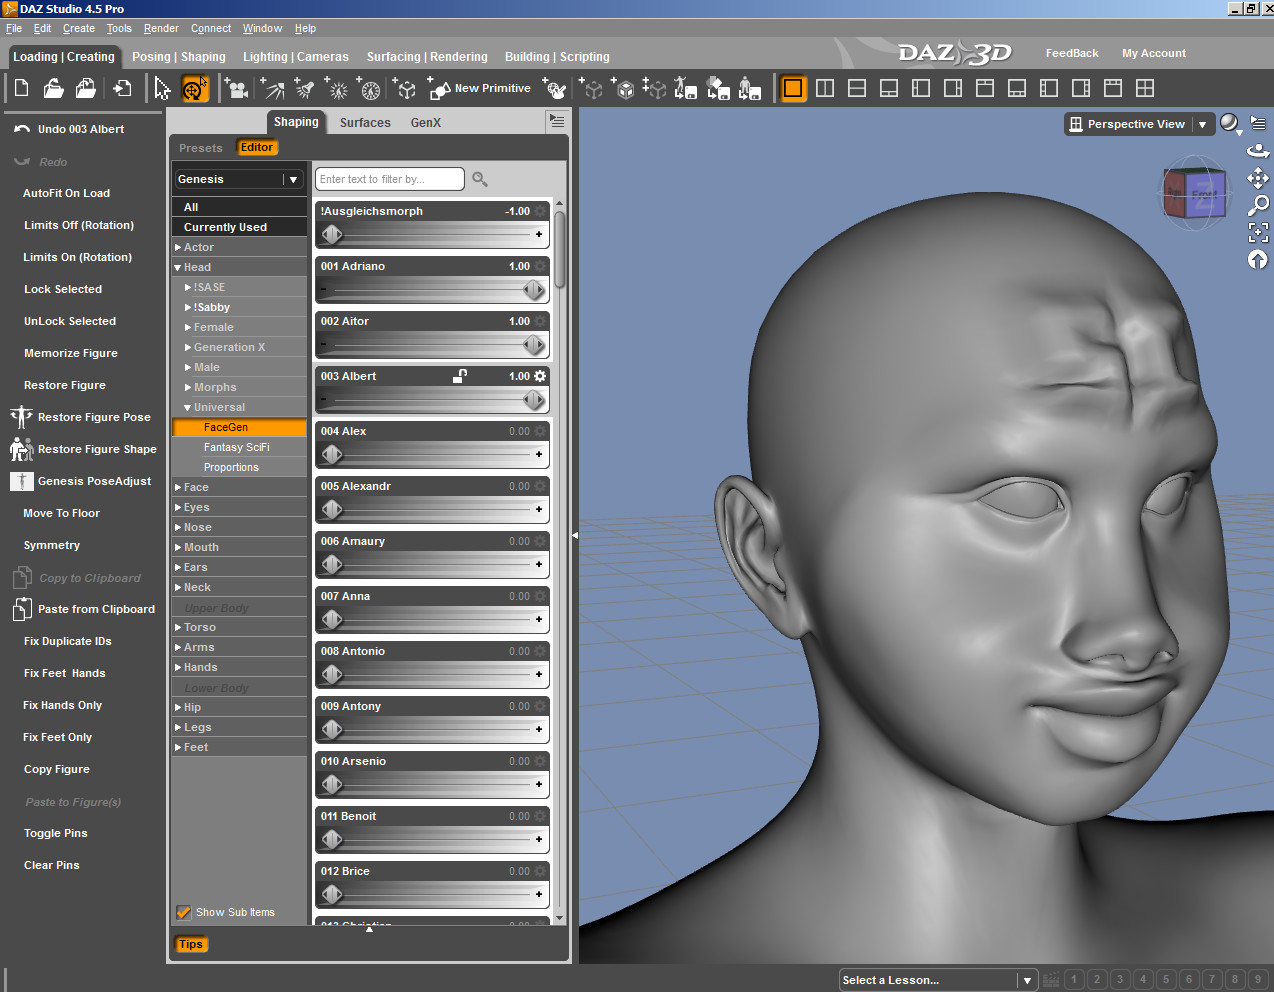The width and height of the screenshot is (1274, 992).
Task: Open the Select a Lesson dropdown
Action: tap(937, 980)
